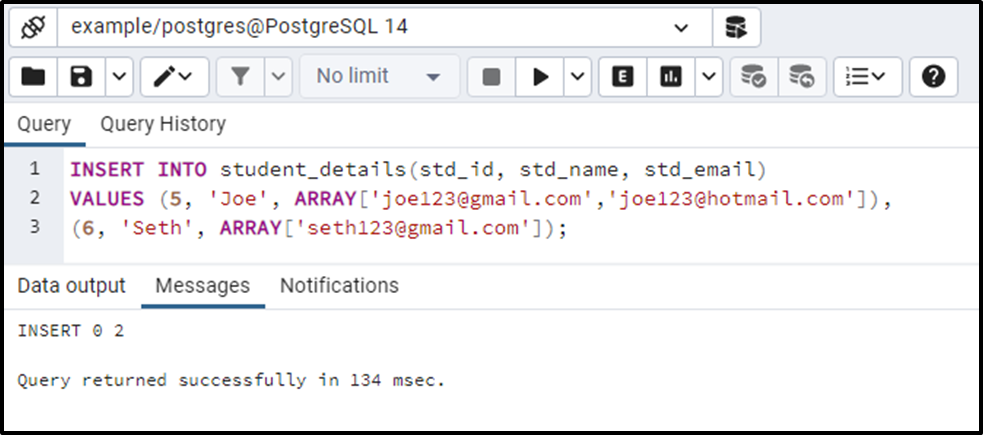This screenshot has height=435, width=983.
Task: Switch to the Query History tab
Action: coord(163,124)
